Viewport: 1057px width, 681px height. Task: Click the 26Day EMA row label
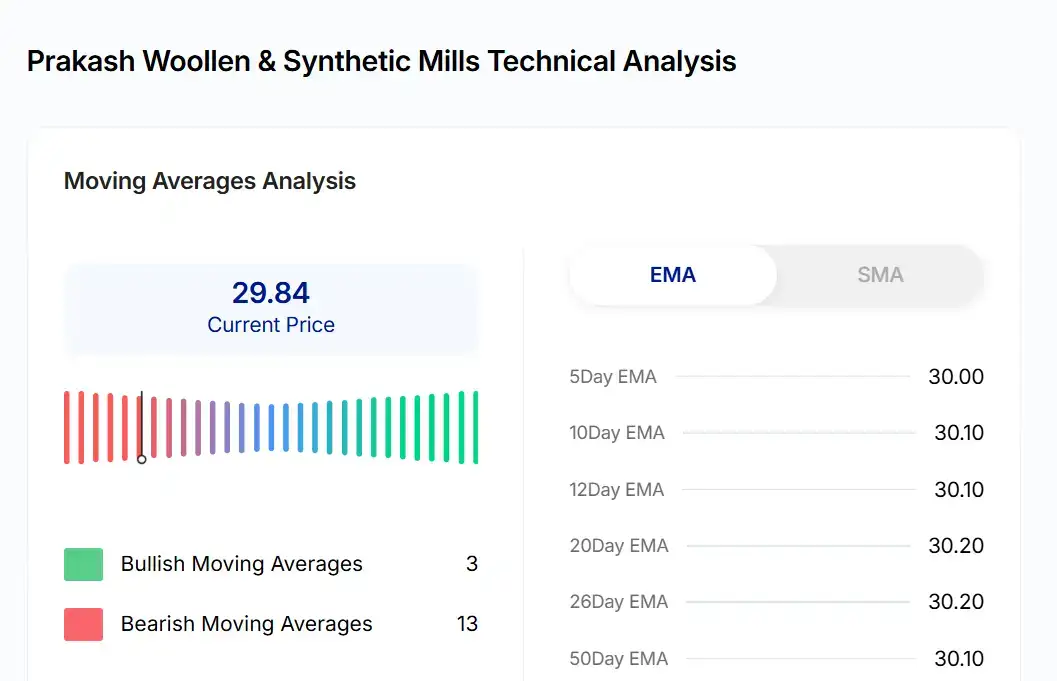point(619,602)
